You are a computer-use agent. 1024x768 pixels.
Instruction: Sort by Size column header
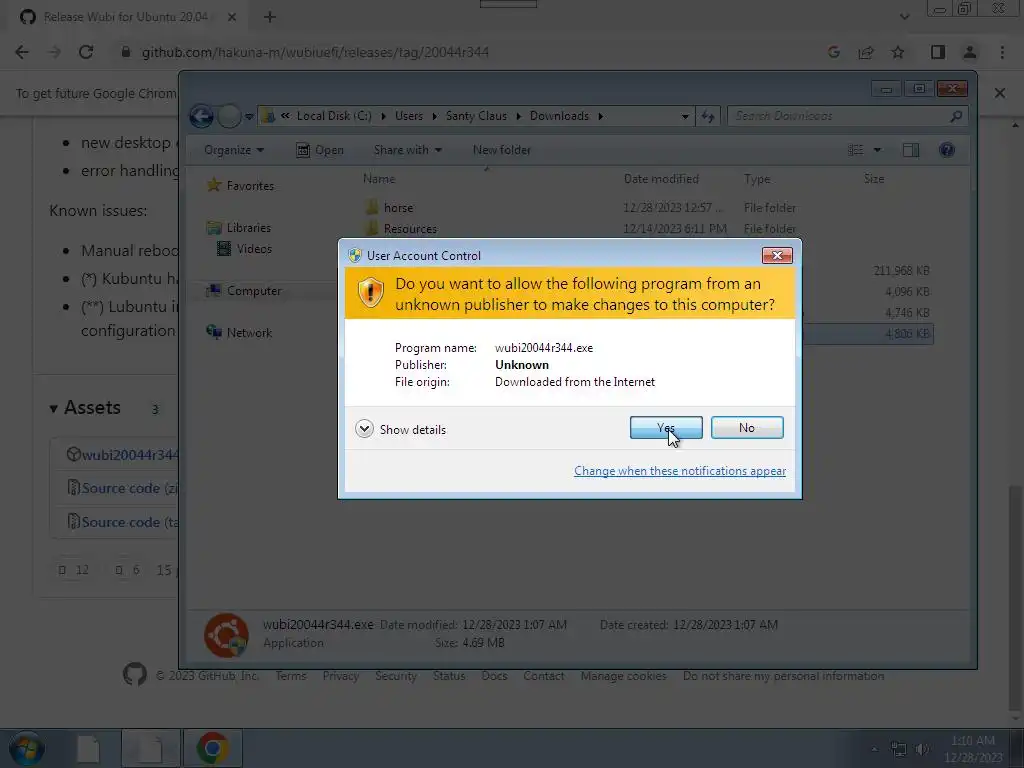[x=874, y=179]
